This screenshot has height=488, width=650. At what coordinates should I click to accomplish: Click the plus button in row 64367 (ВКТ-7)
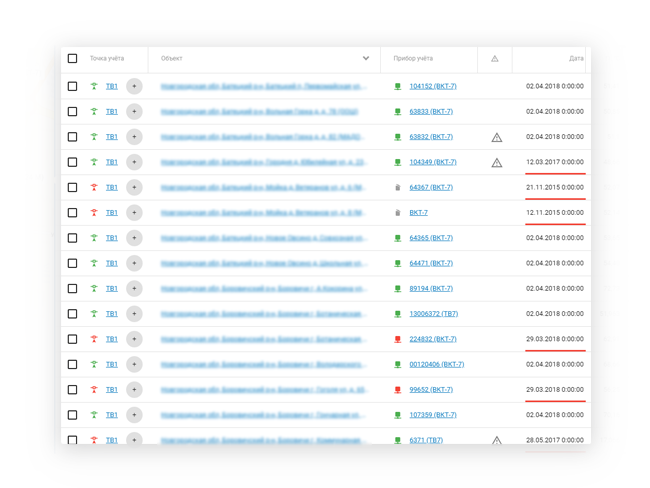pyautogui.click(x=134, y=187)
